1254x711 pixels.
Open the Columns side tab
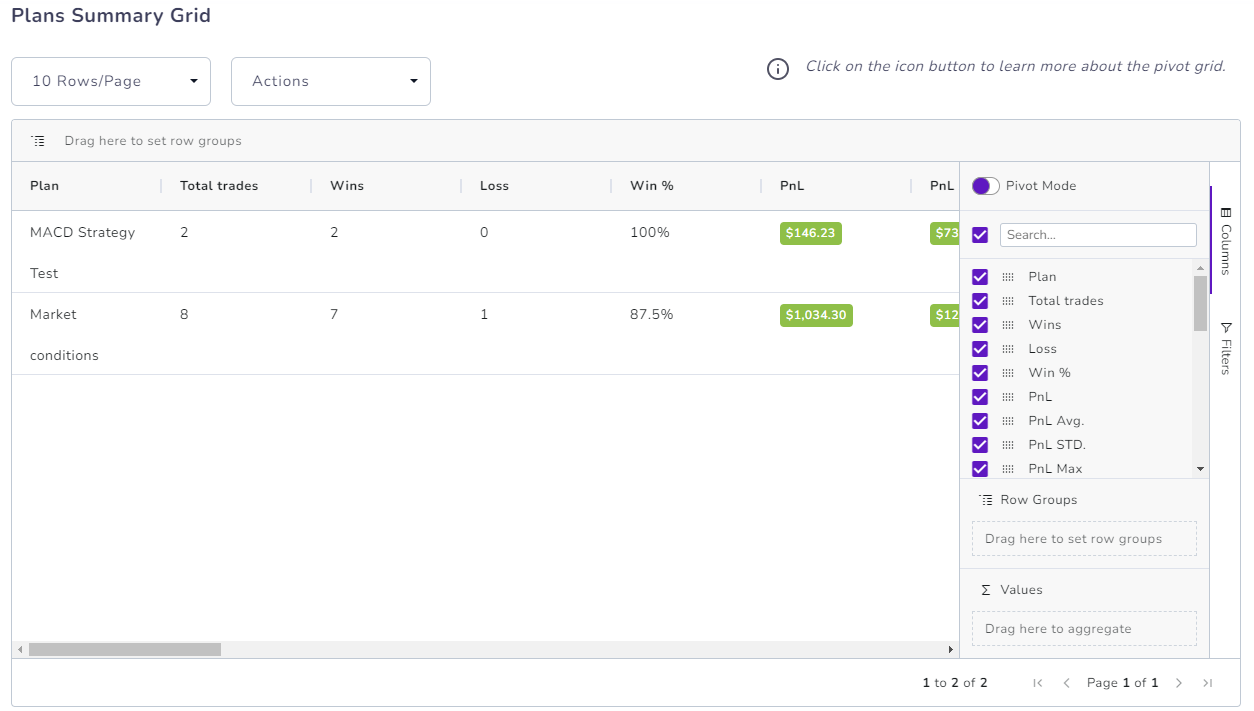(x=1226, y=240)
